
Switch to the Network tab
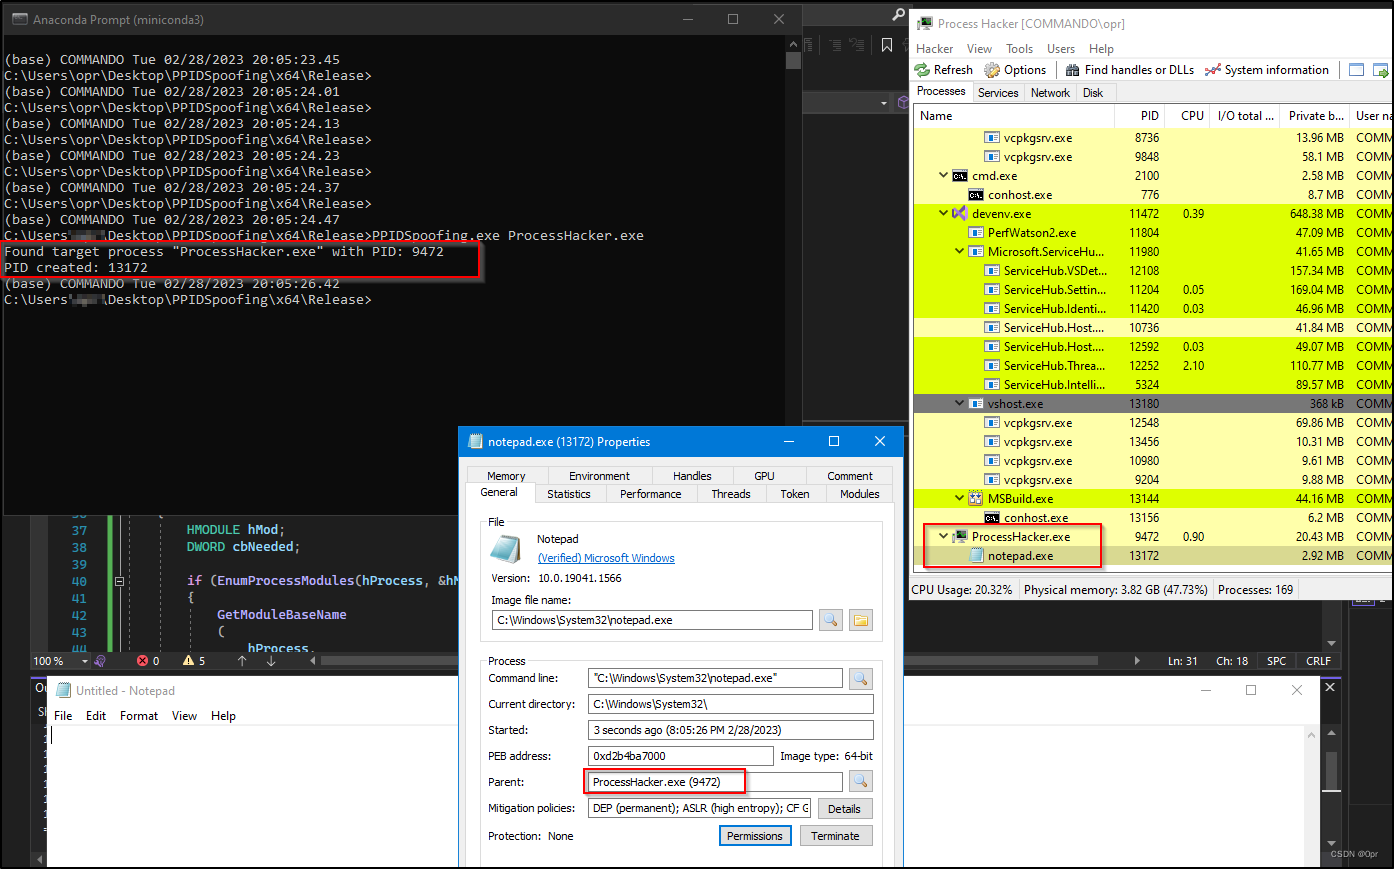click(x=1050, y=93)
